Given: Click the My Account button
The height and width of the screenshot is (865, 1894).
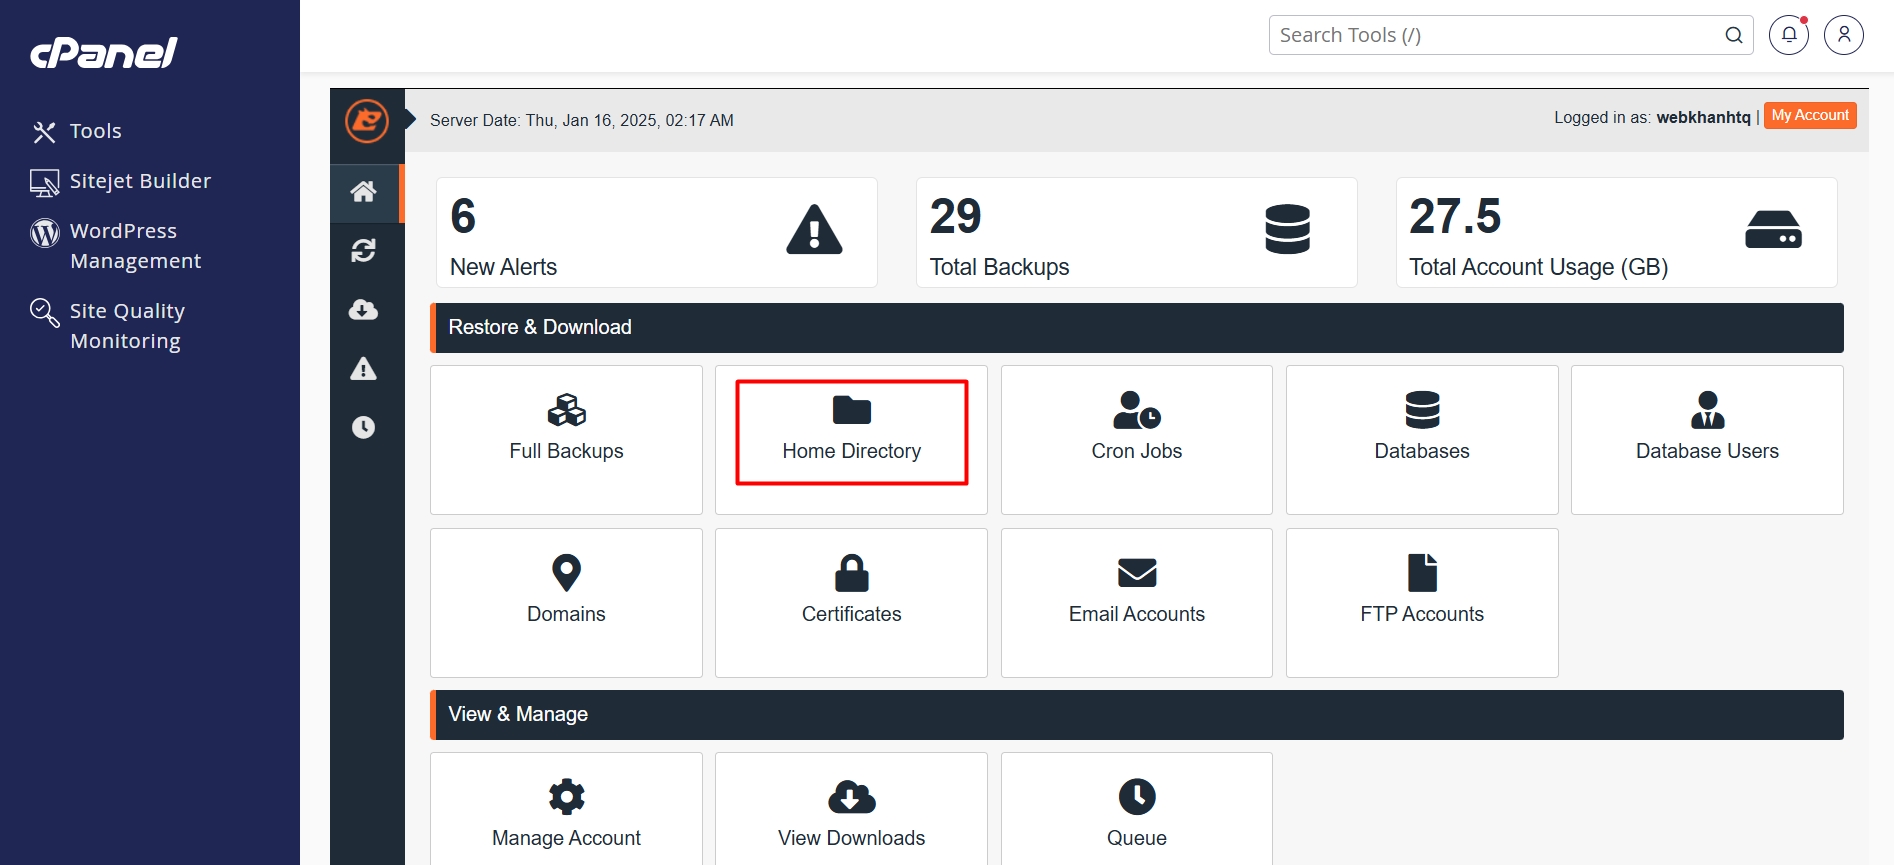Looking at the screenshot, I should [1810, 116].
